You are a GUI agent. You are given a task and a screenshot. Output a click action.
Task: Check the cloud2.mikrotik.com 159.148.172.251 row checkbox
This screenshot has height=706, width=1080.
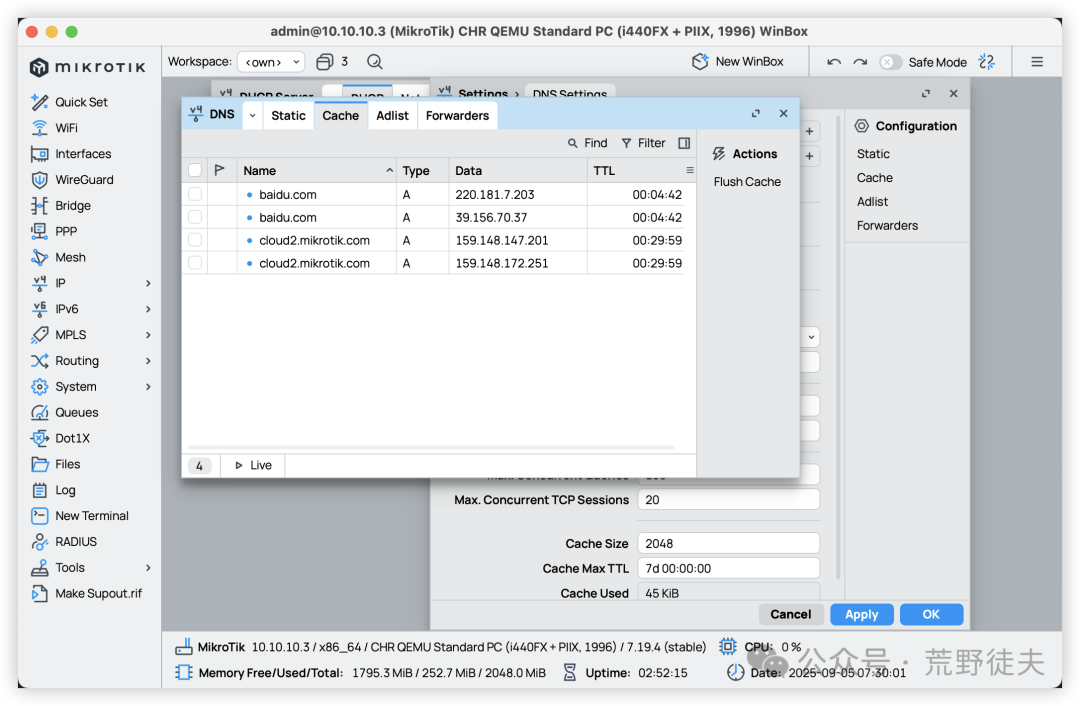click(x=195, y=263)
